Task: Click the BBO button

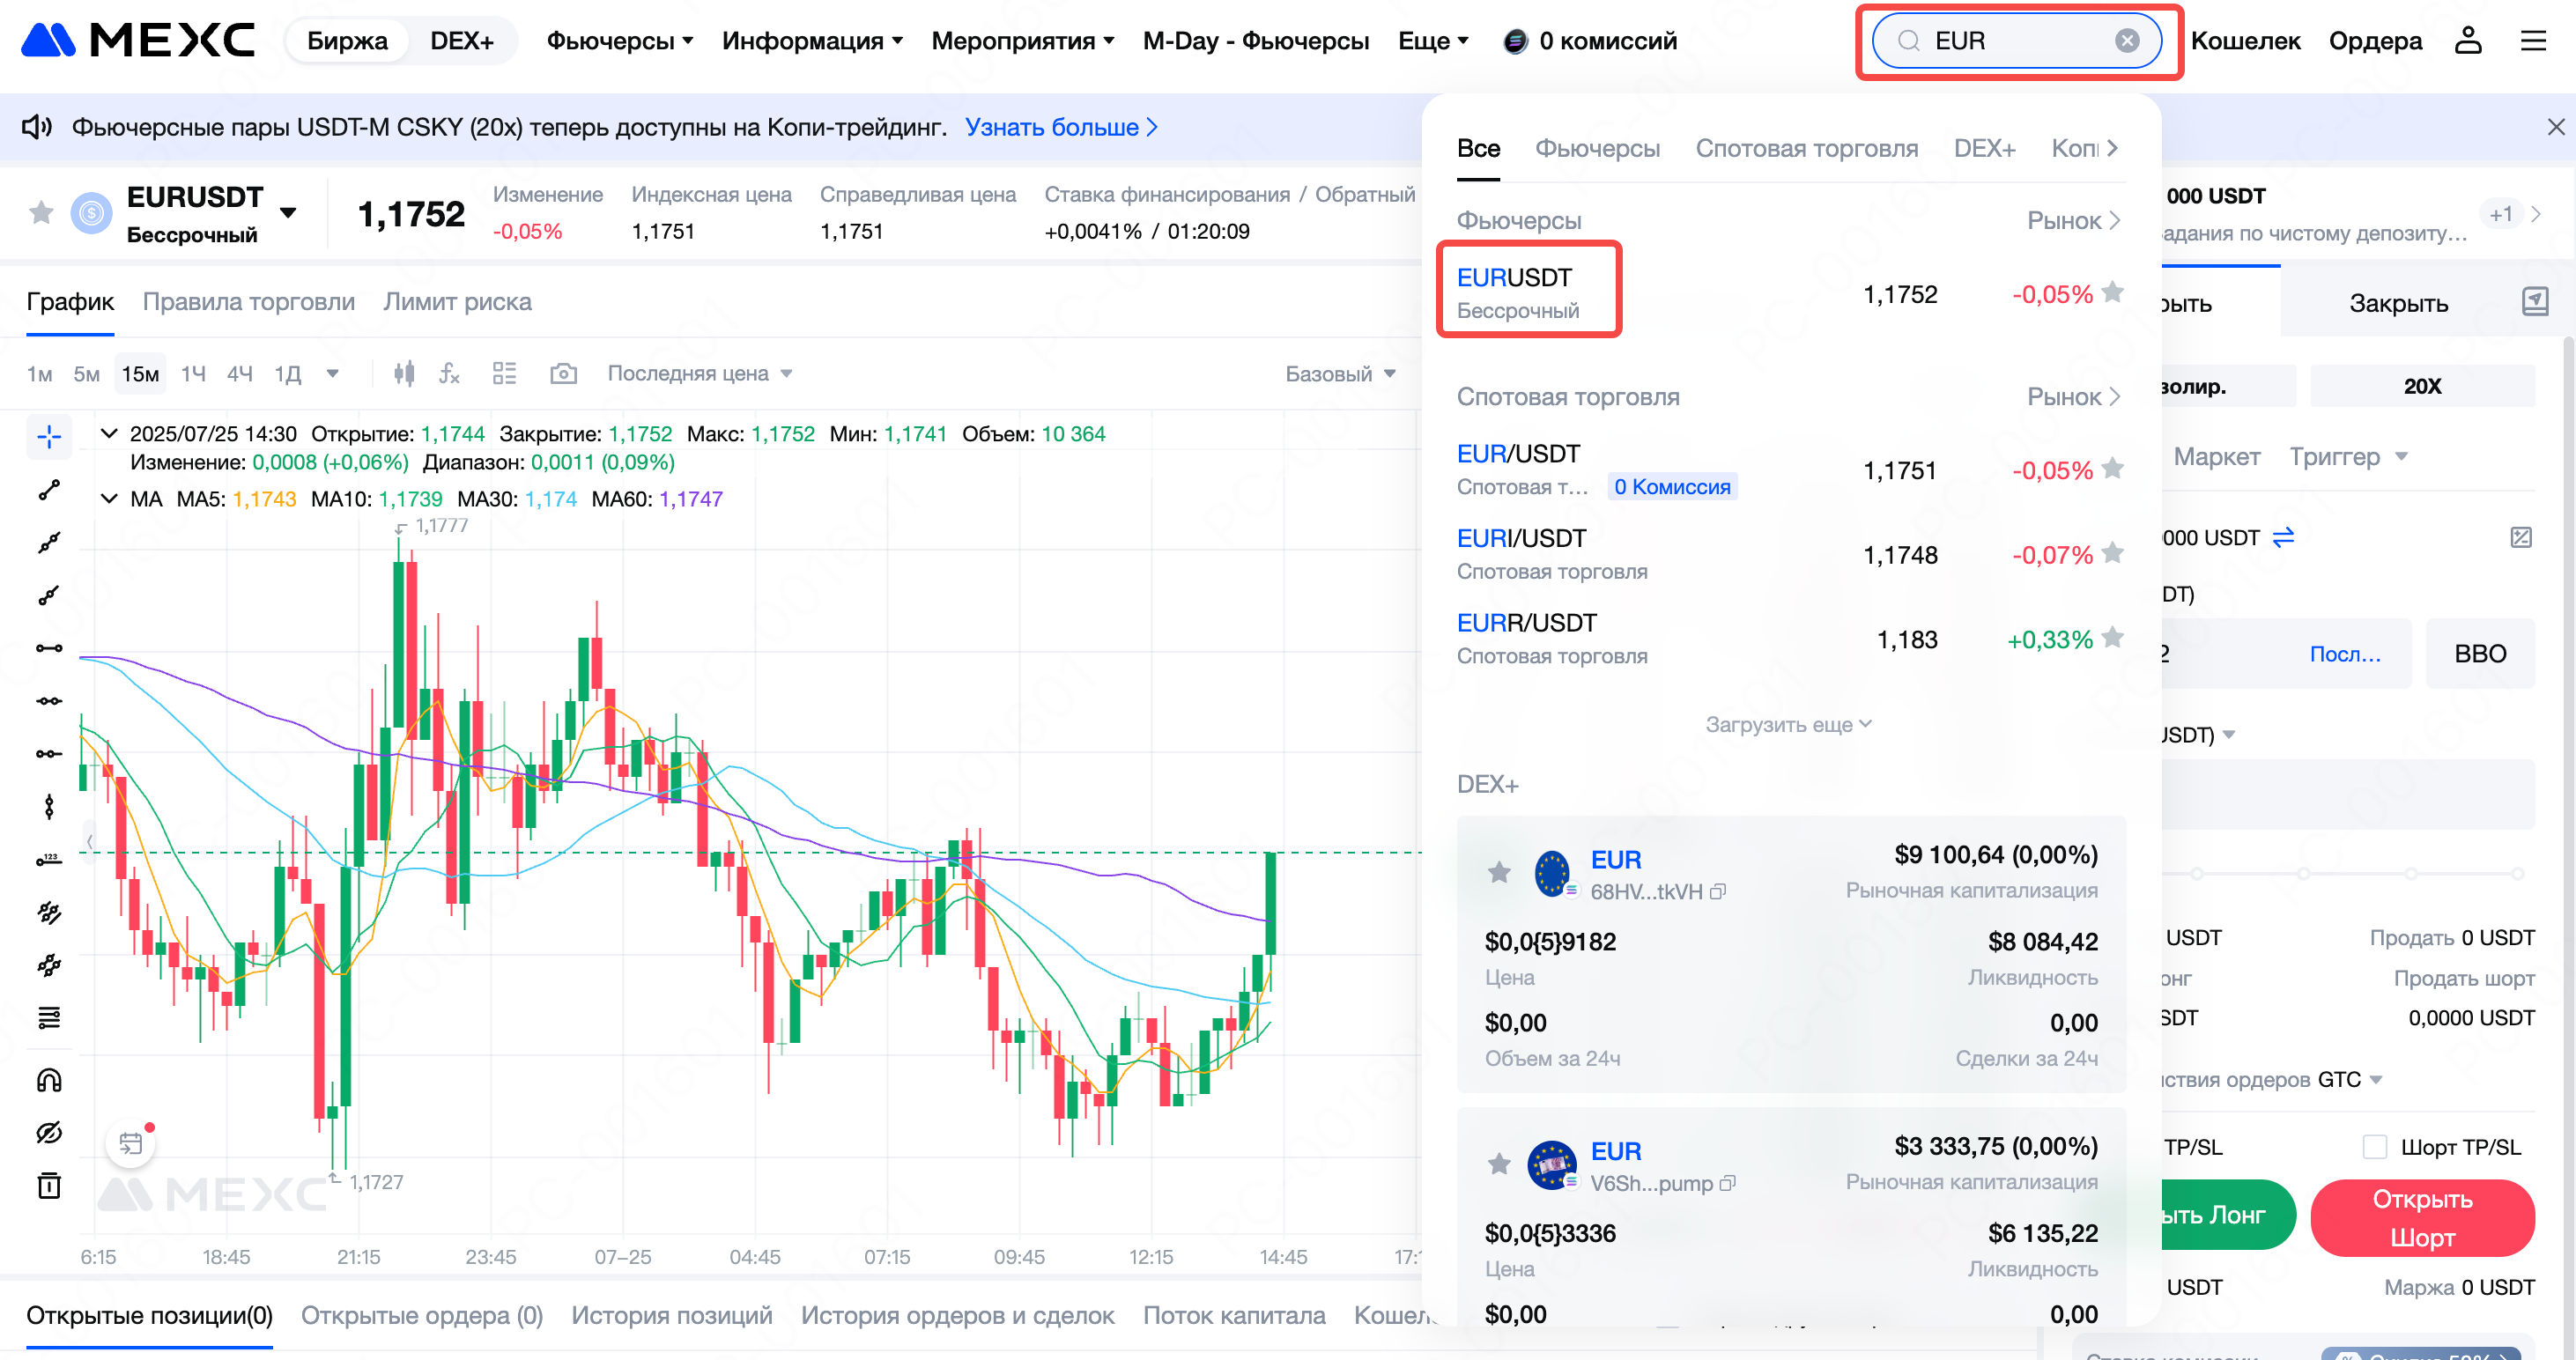Action: click(2480, 653)
